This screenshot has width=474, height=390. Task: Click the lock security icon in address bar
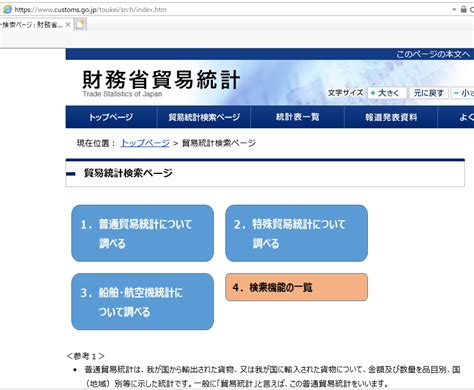point(463,9)
